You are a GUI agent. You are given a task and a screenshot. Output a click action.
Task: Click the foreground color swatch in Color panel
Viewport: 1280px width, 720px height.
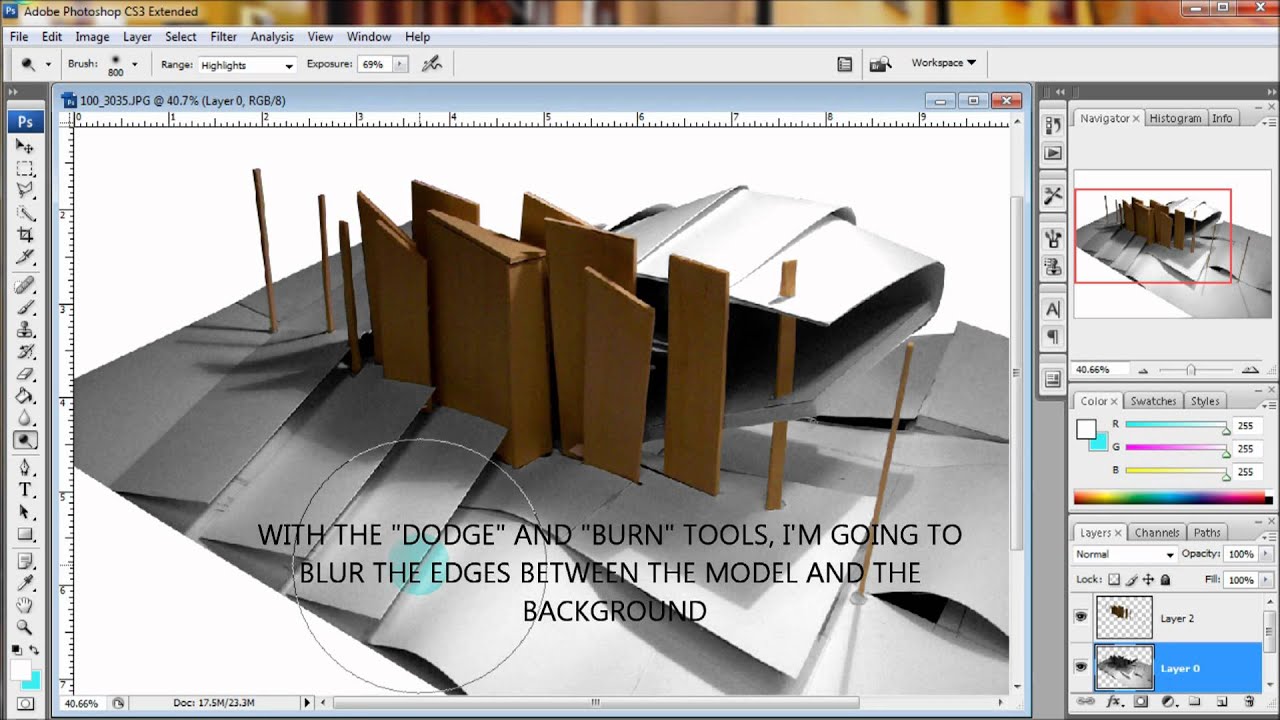[x=1085, y=429]
